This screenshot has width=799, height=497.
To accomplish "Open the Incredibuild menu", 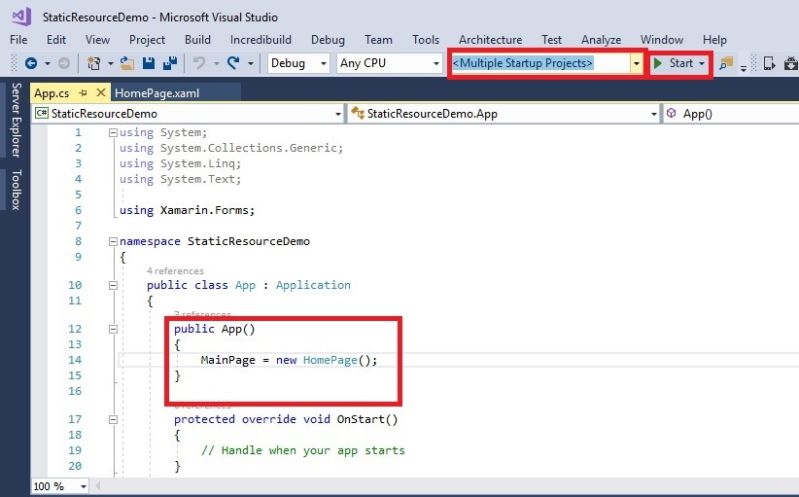I will [261, 40].
